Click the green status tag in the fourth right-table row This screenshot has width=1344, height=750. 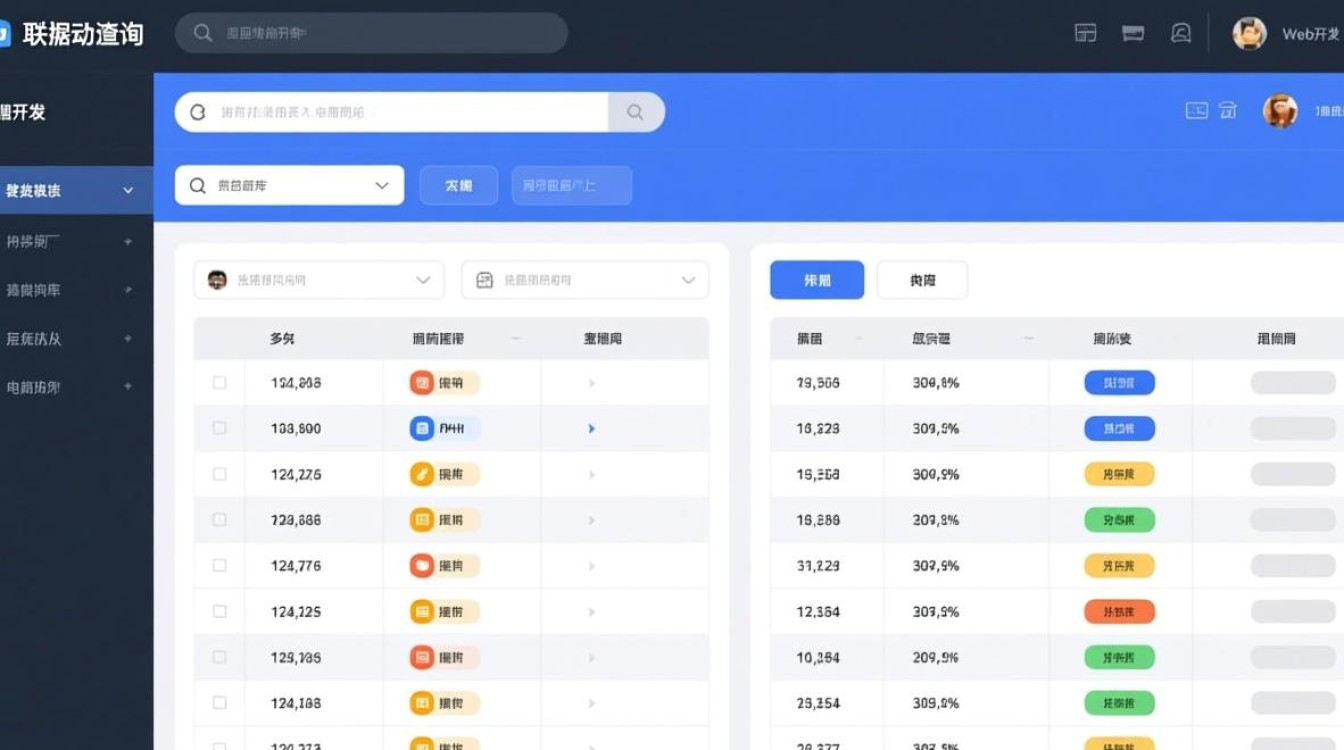[1118, 520]
